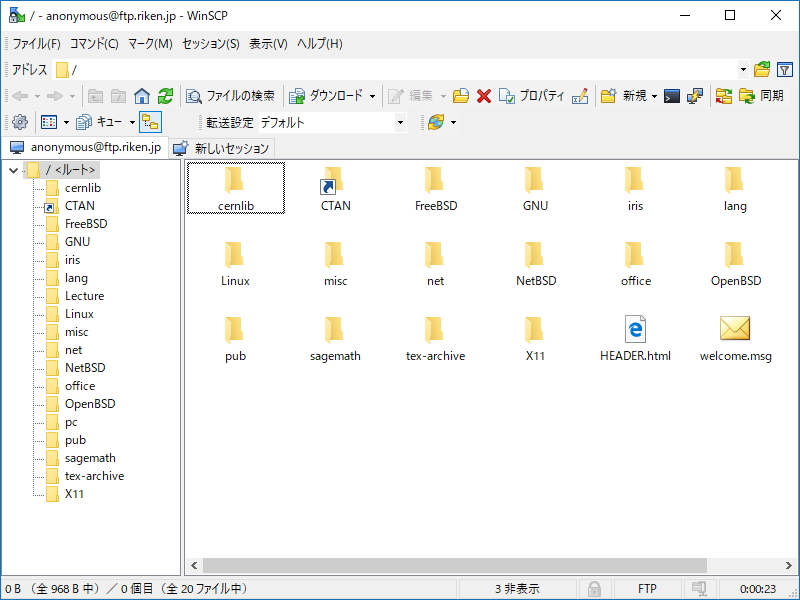Click the Download (ダウンロード) button

[x=326, y=95]
